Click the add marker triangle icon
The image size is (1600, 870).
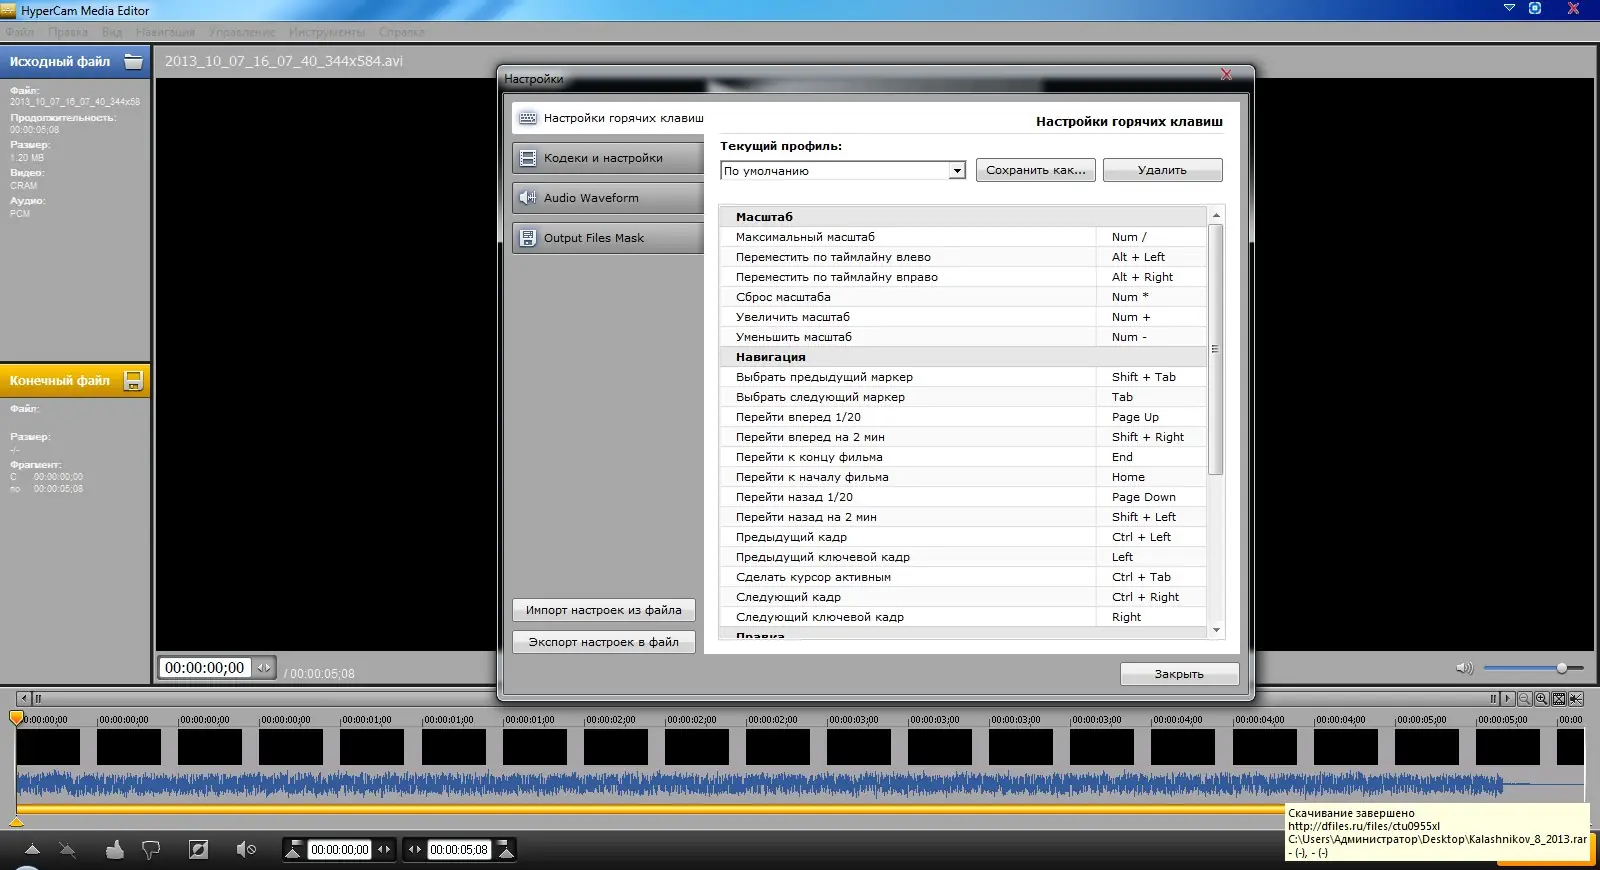click(x=32, y=850)
